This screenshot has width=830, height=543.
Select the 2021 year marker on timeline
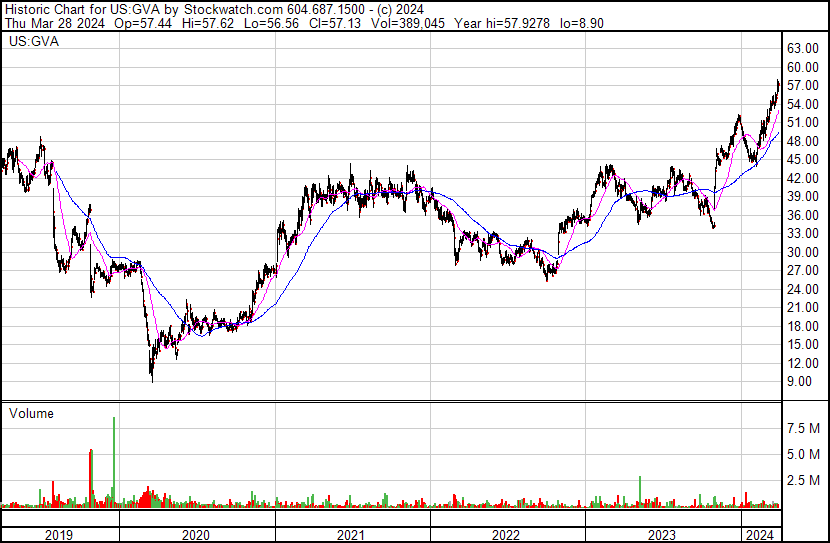[x=351, y=535]
